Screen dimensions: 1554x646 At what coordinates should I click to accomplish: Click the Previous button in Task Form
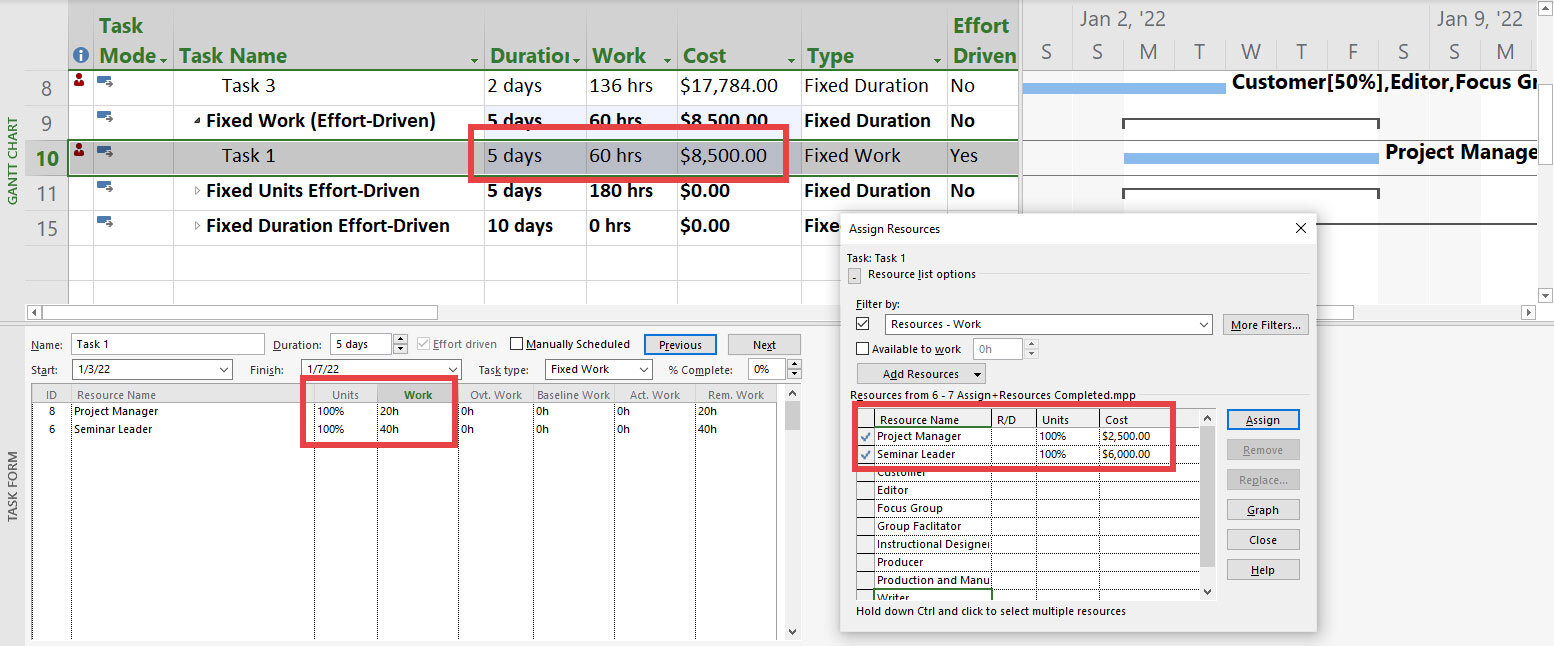[680, 345]
